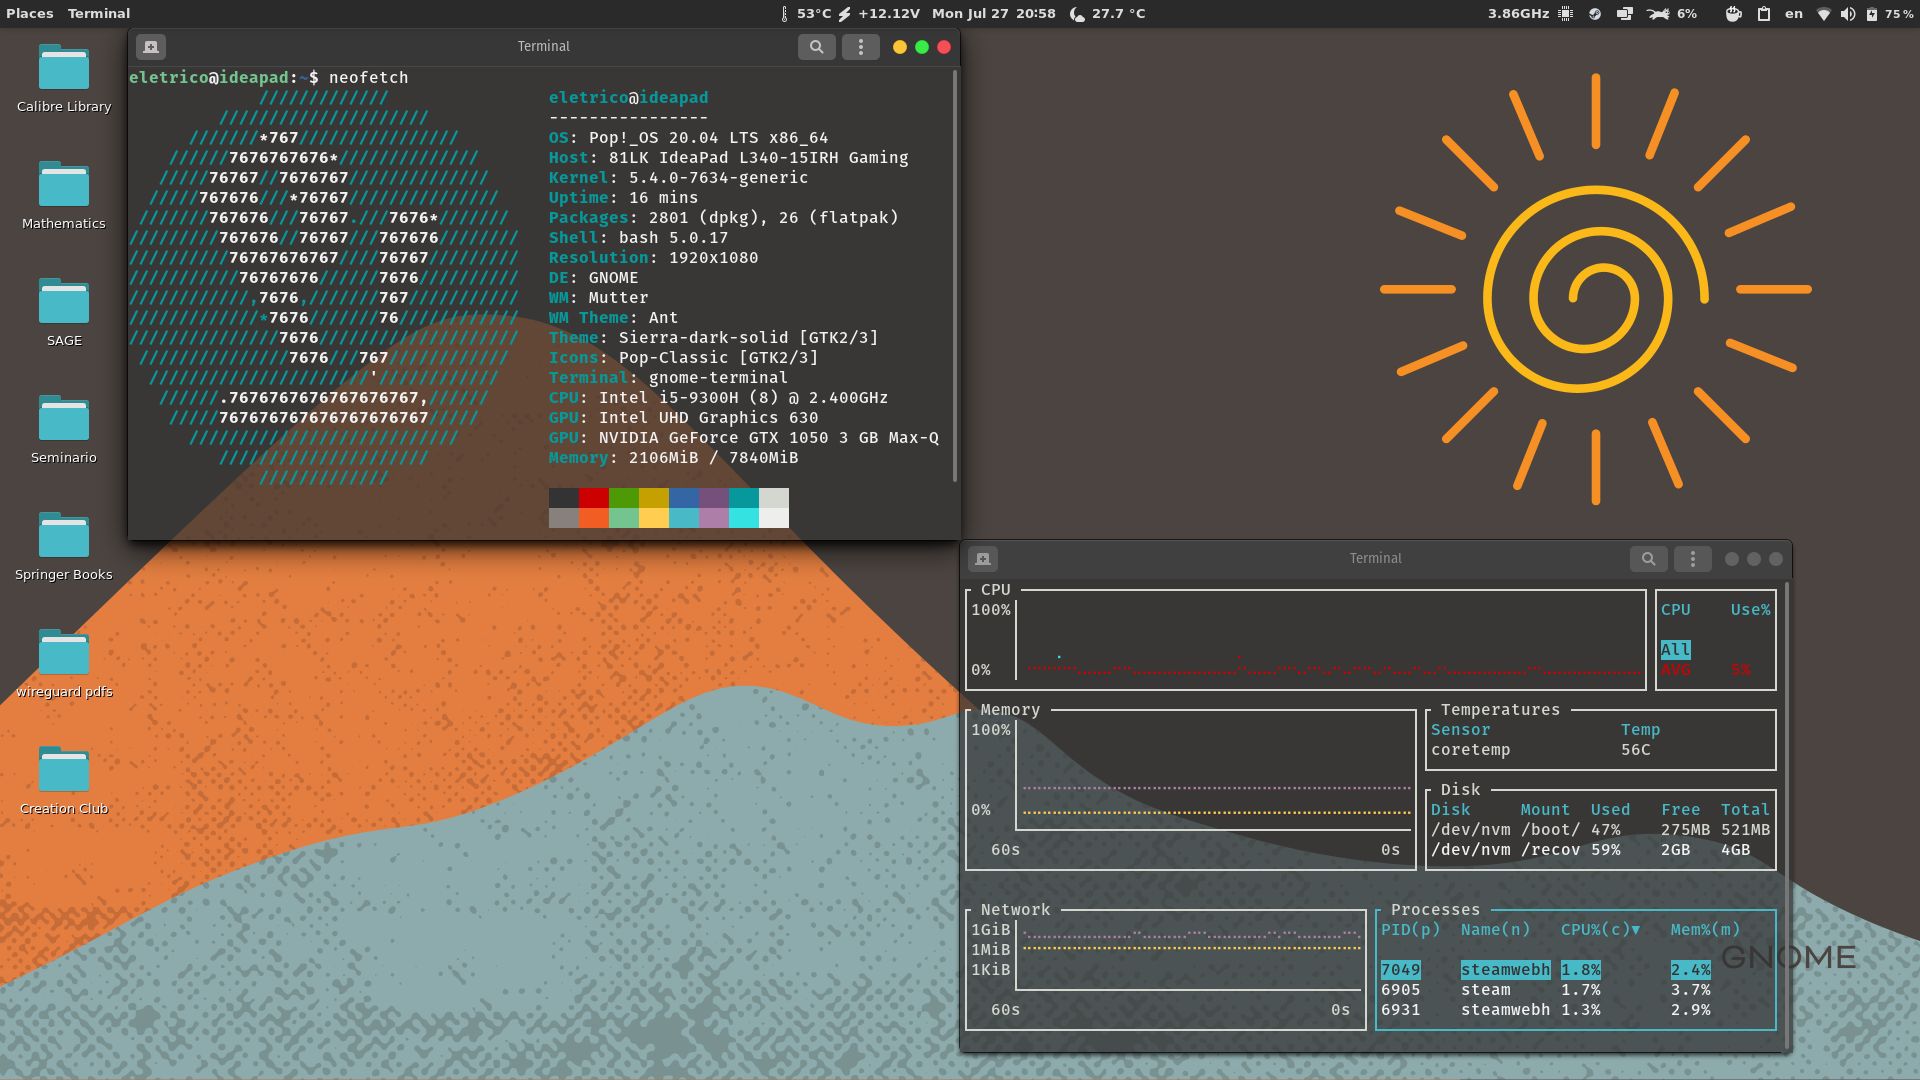Image resolution: width=1920 pixels, height=1080 pixels.
Task: Open the Springer Books desktop folder
Action: coord(64,546)
